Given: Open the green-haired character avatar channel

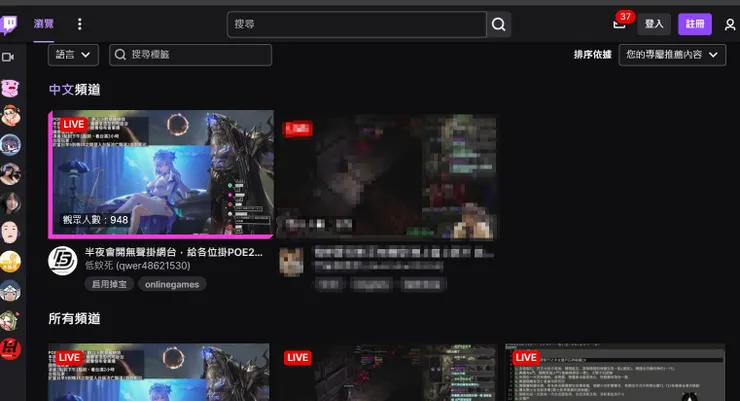Looking at the screenshot, I should [x=10, y=320].
